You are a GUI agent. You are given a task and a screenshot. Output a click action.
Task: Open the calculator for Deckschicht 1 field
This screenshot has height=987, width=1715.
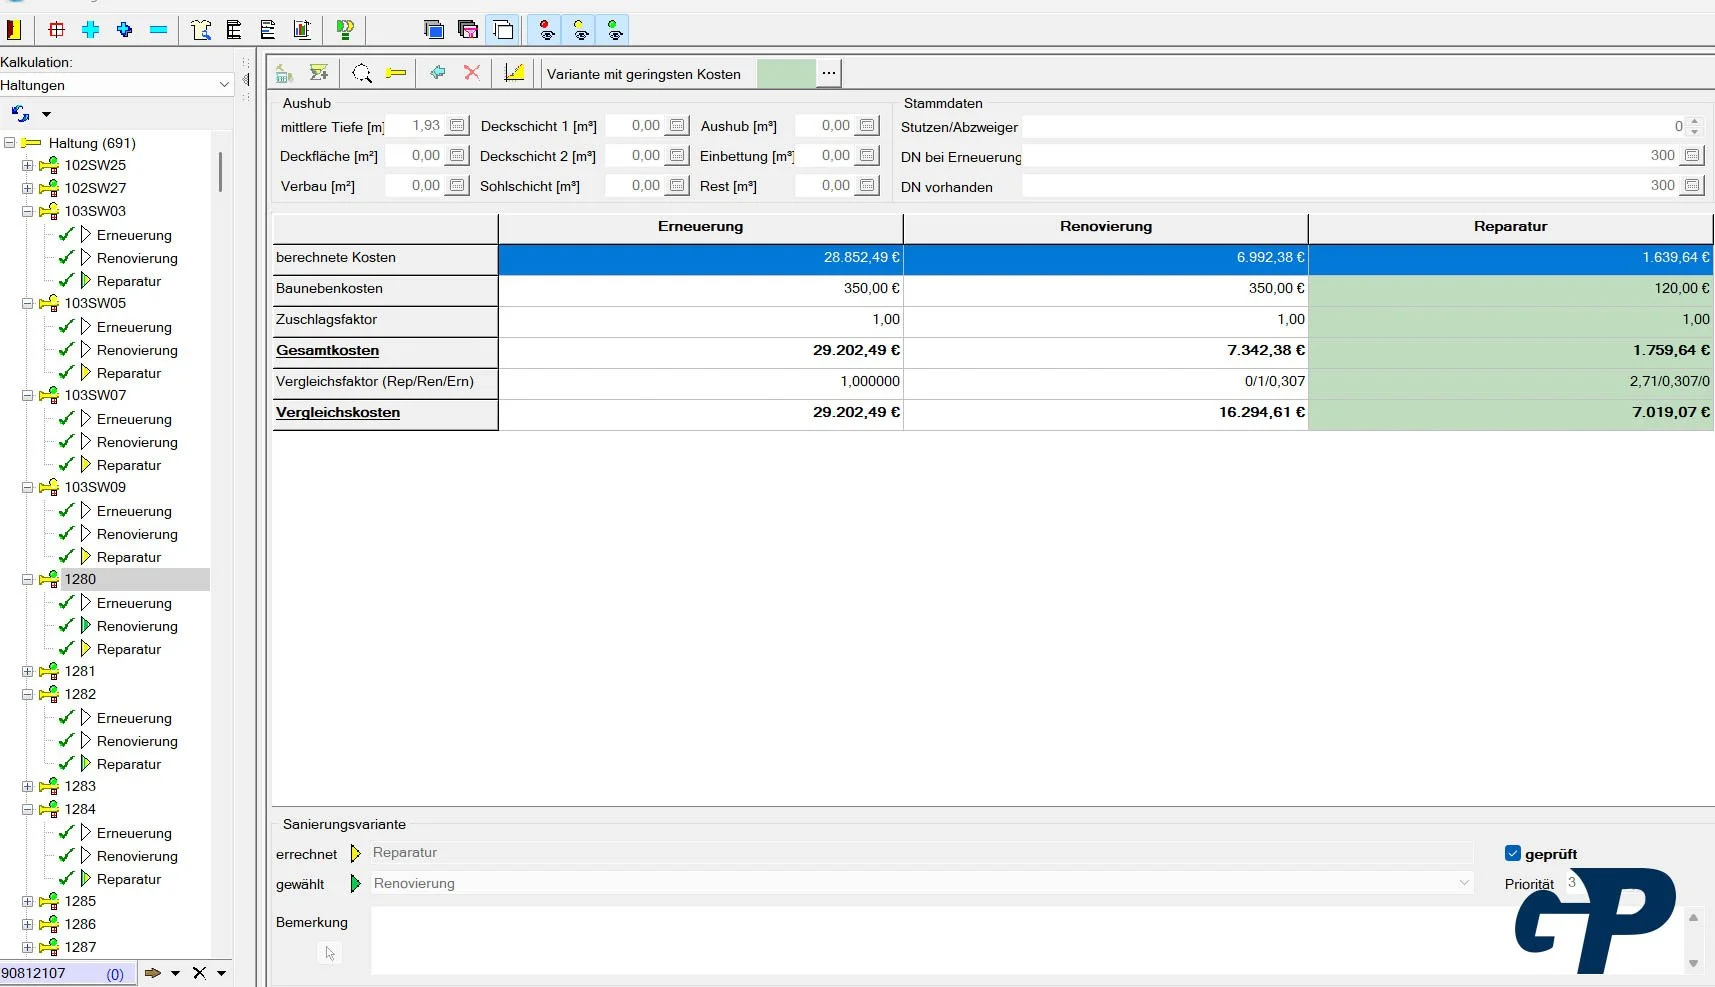point(677,126)
